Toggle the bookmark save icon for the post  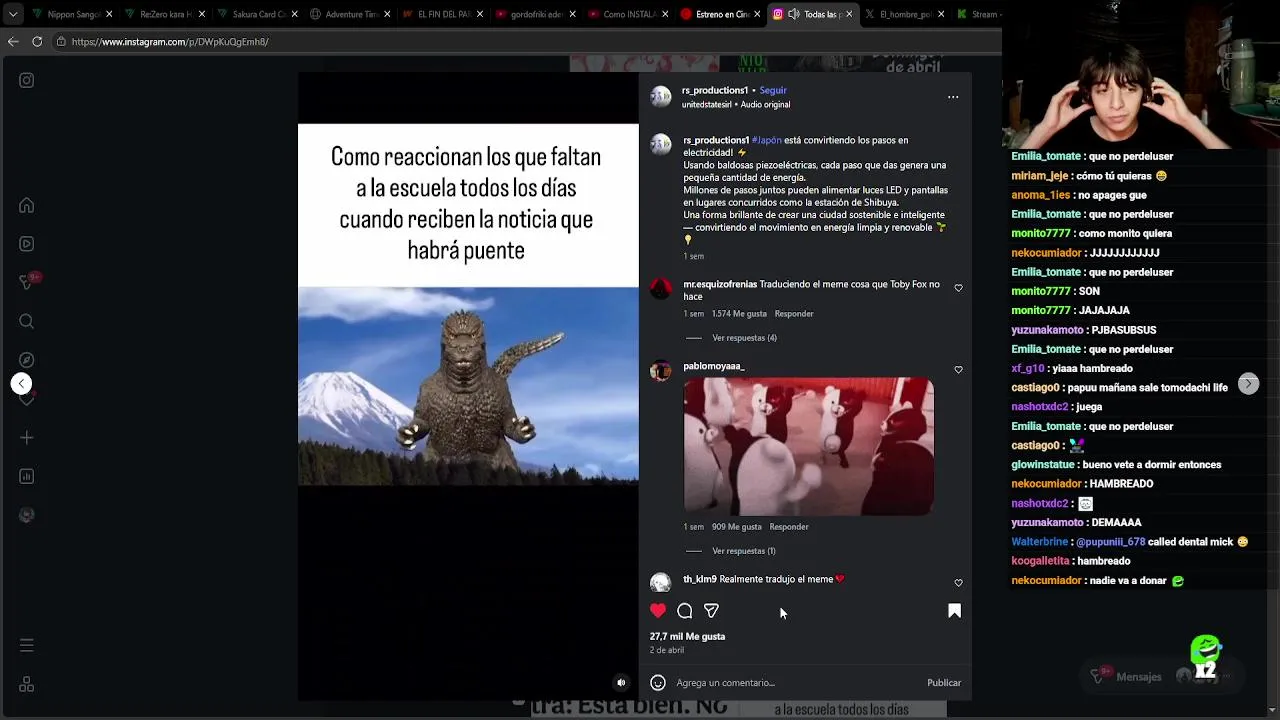tap(954, 611)
